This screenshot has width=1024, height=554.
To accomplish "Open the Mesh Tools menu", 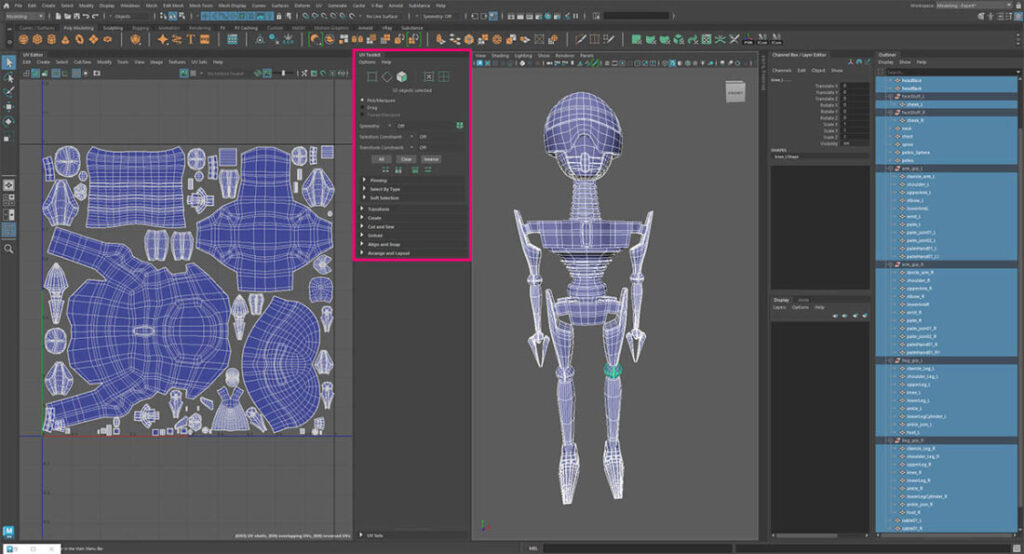I will (200, 5).
